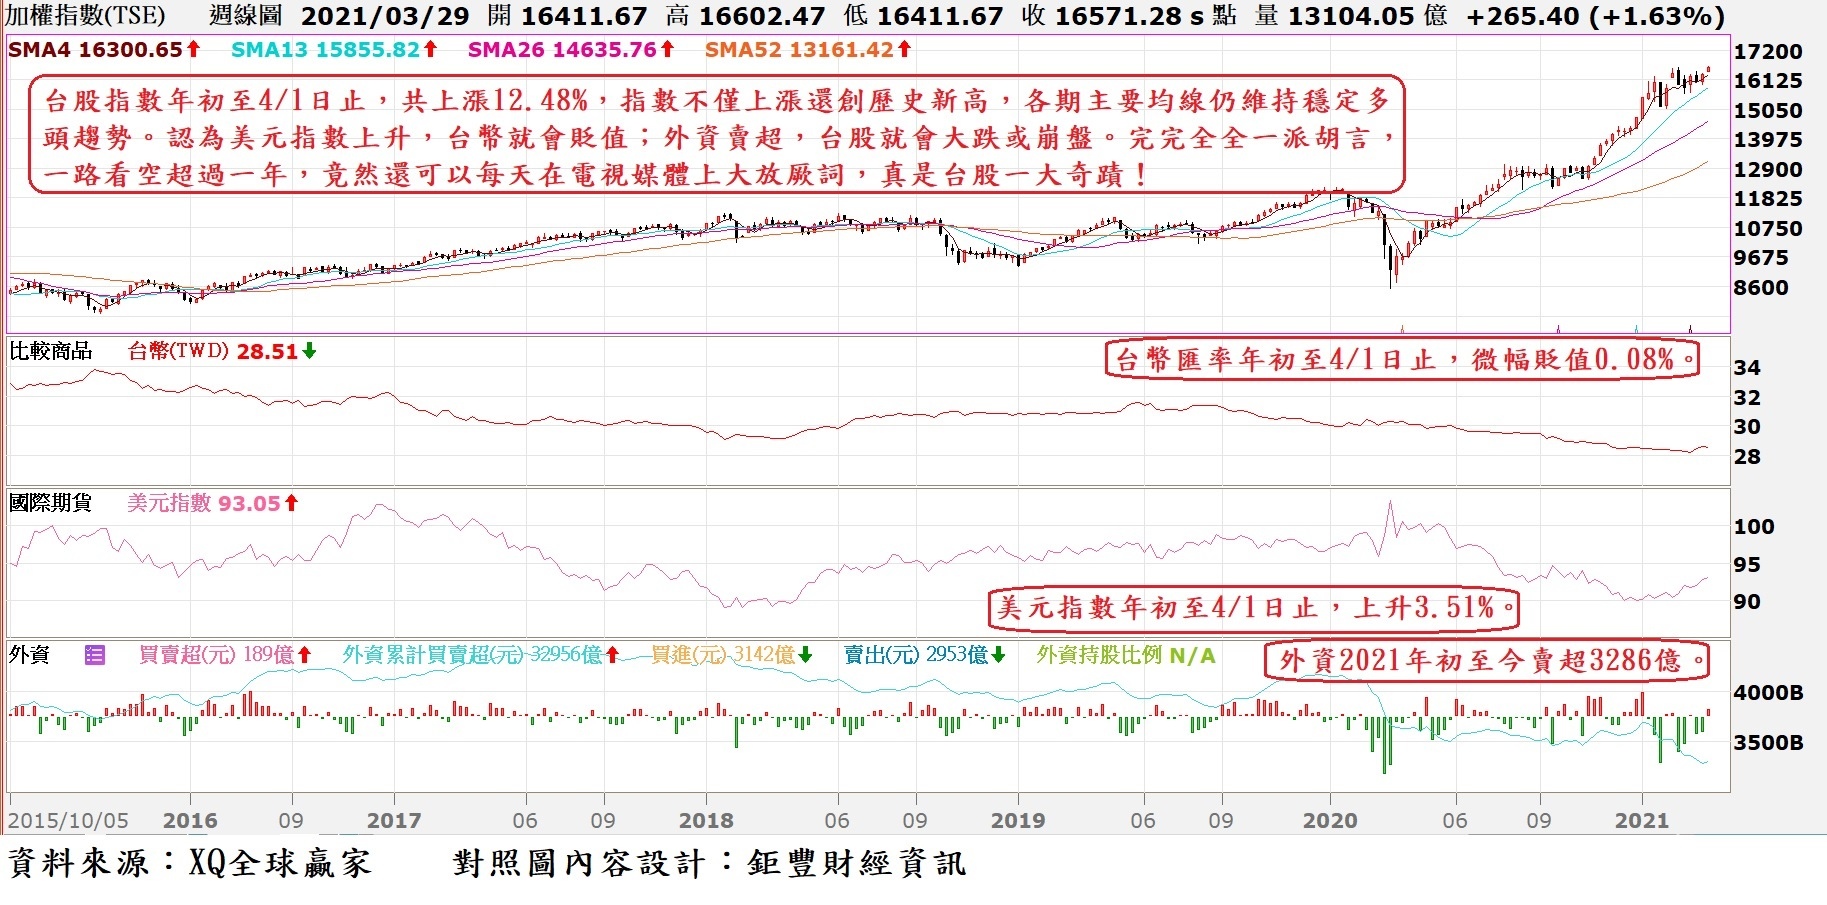Click the note 台幣匯率年初至4/1日止，微幅貶值0.08%
The height and width of the screenshot is (905, 1827).
pos(1403,359)
